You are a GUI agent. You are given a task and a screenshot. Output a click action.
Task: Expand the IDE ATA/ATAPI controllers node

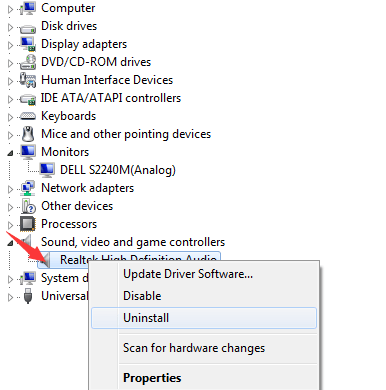[10, 99]
